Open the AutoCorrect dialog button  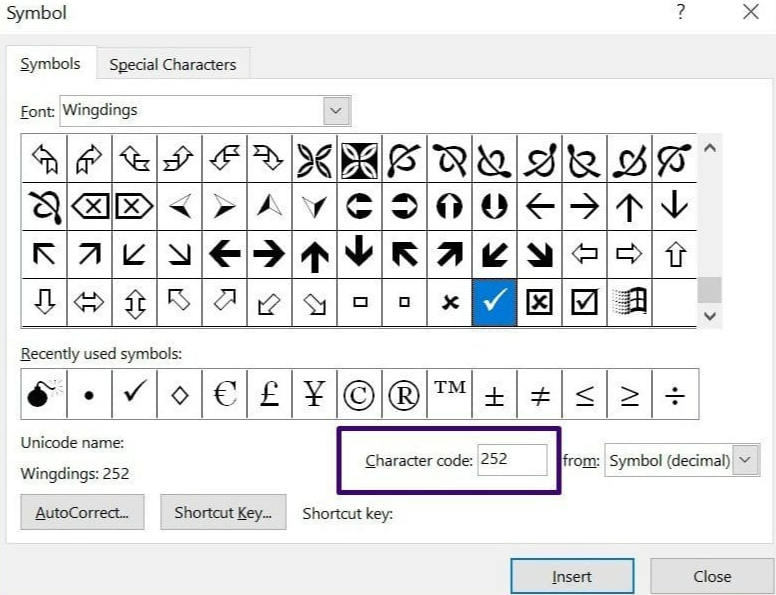coord(82,512)
